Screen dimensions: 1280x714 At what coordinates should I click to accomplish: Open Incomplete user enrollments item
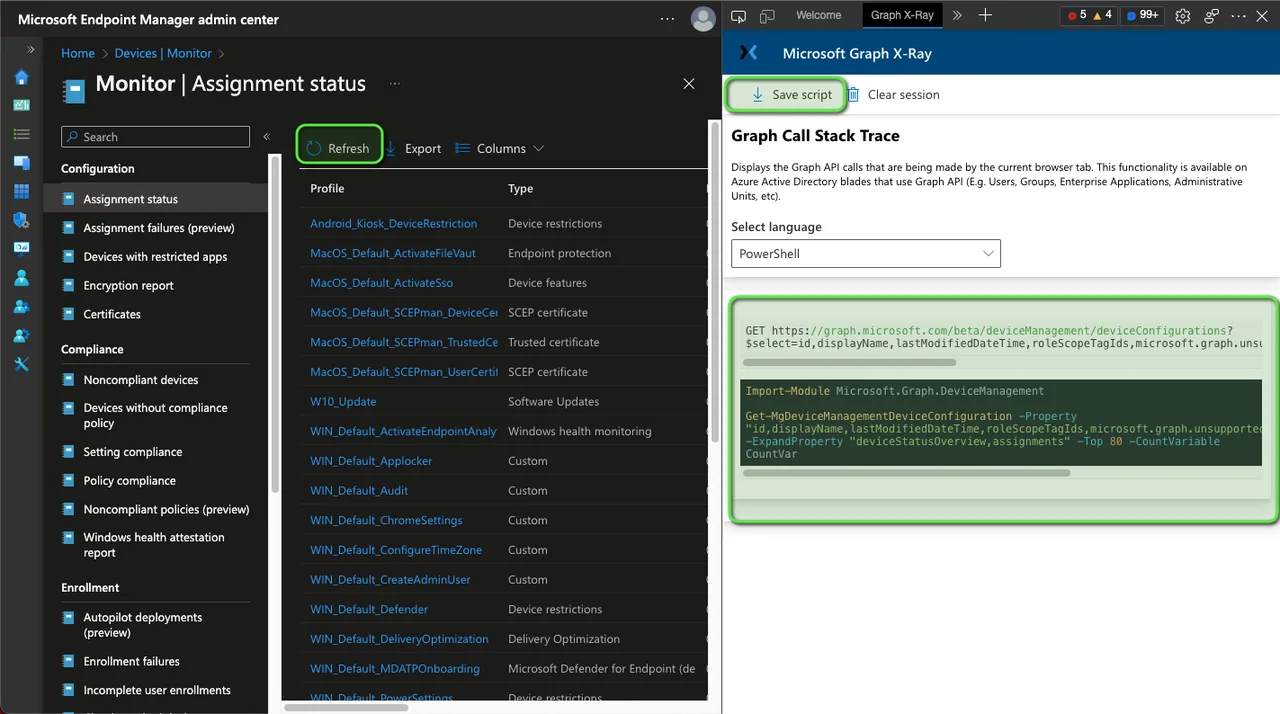(x=156, y=691)
